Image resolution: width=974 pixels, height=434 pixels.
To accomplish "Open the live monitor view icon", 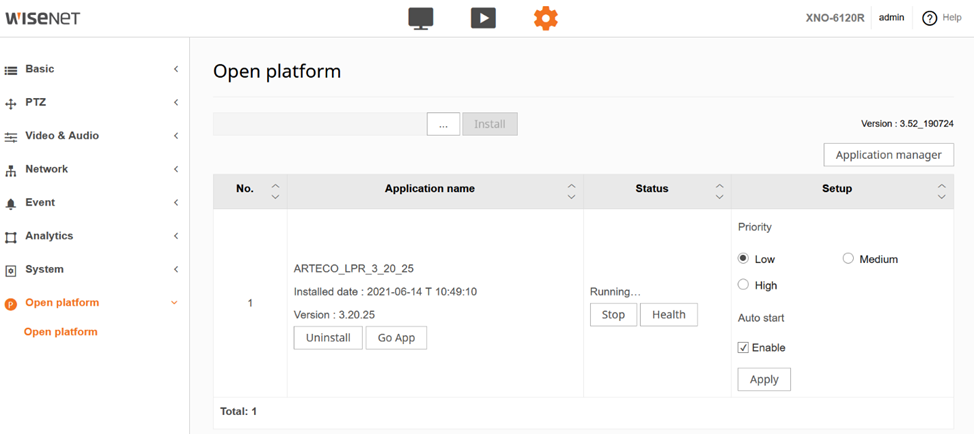I will [421, 18].
